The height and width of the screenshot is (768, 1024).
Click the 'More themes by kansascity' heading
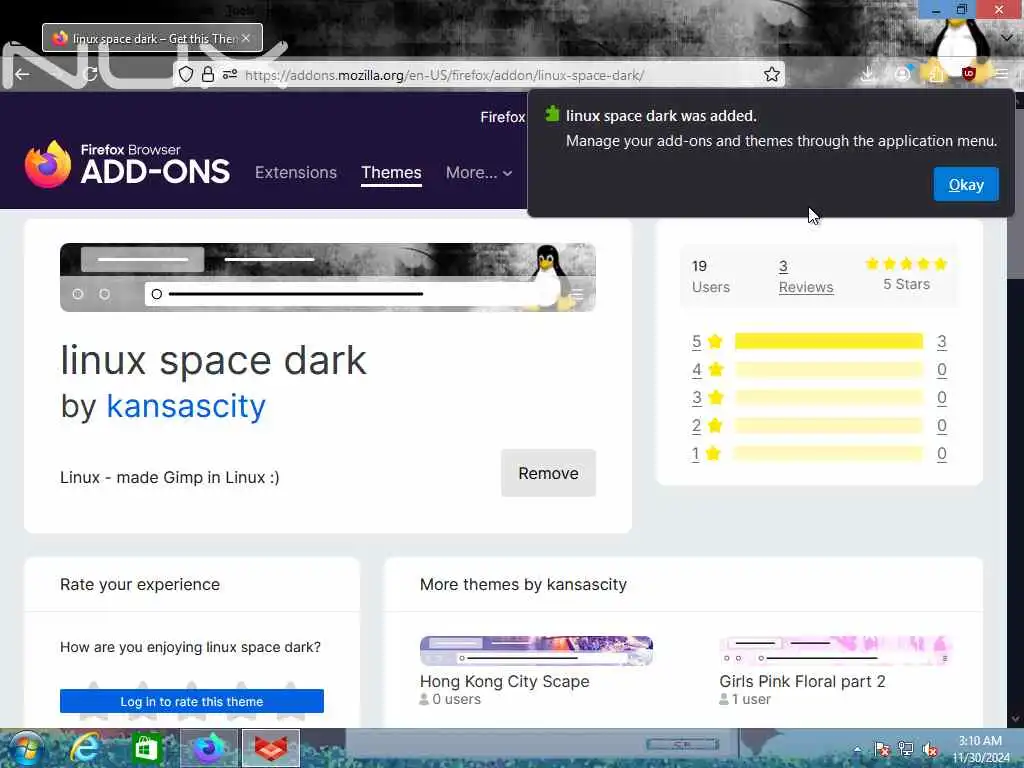pyautogui.click(x=523, y=584)
